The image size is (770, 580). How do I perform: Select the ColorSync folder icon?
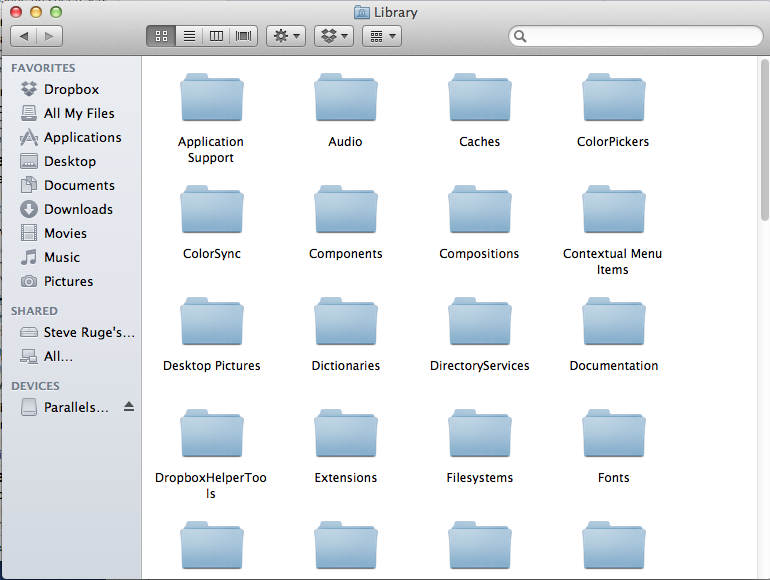(x=211, y=210)
